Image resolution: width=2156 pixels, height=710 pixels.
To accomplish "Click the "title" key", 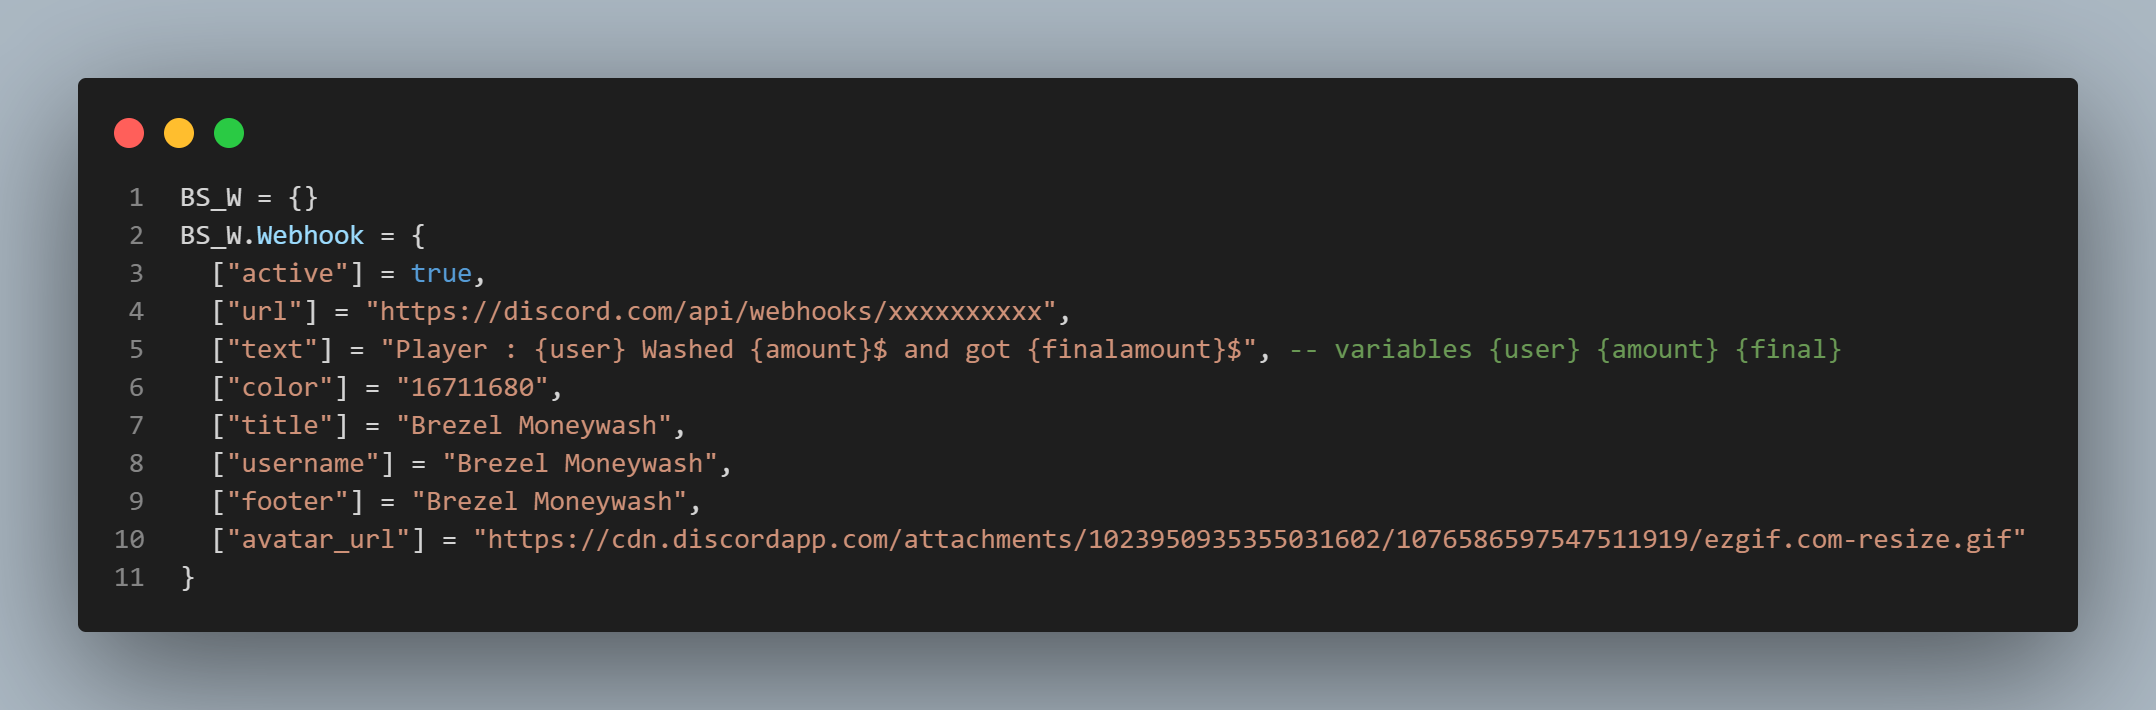I will [x=280, y=426].
